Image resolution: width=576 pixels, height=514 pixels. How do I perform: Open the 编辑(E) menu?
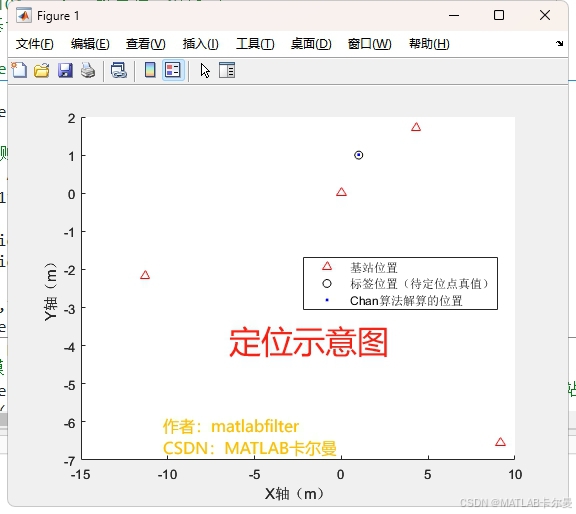coord(90,44)
